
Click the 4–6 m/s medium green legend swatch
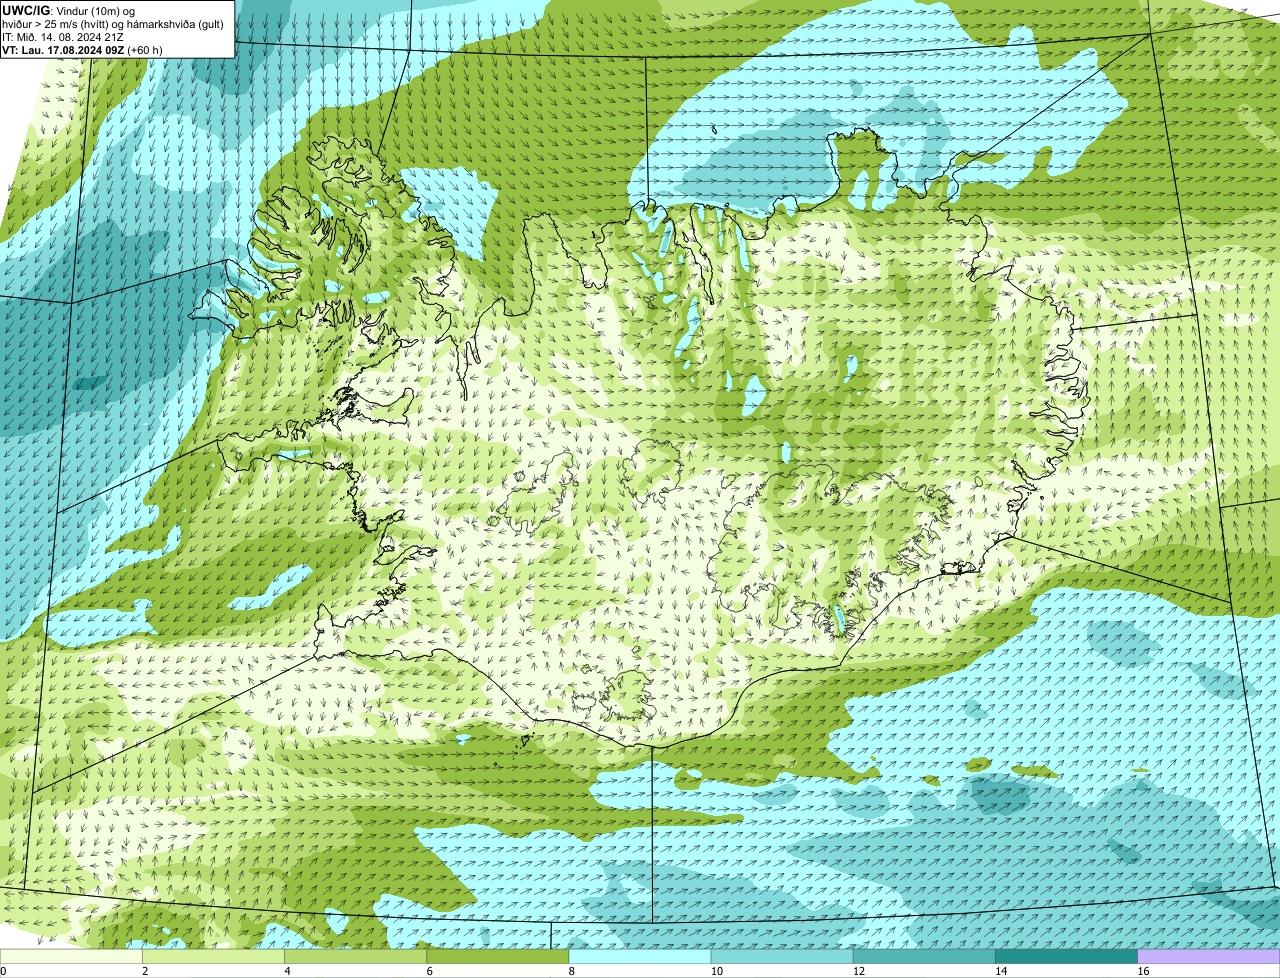coord(356,957)
